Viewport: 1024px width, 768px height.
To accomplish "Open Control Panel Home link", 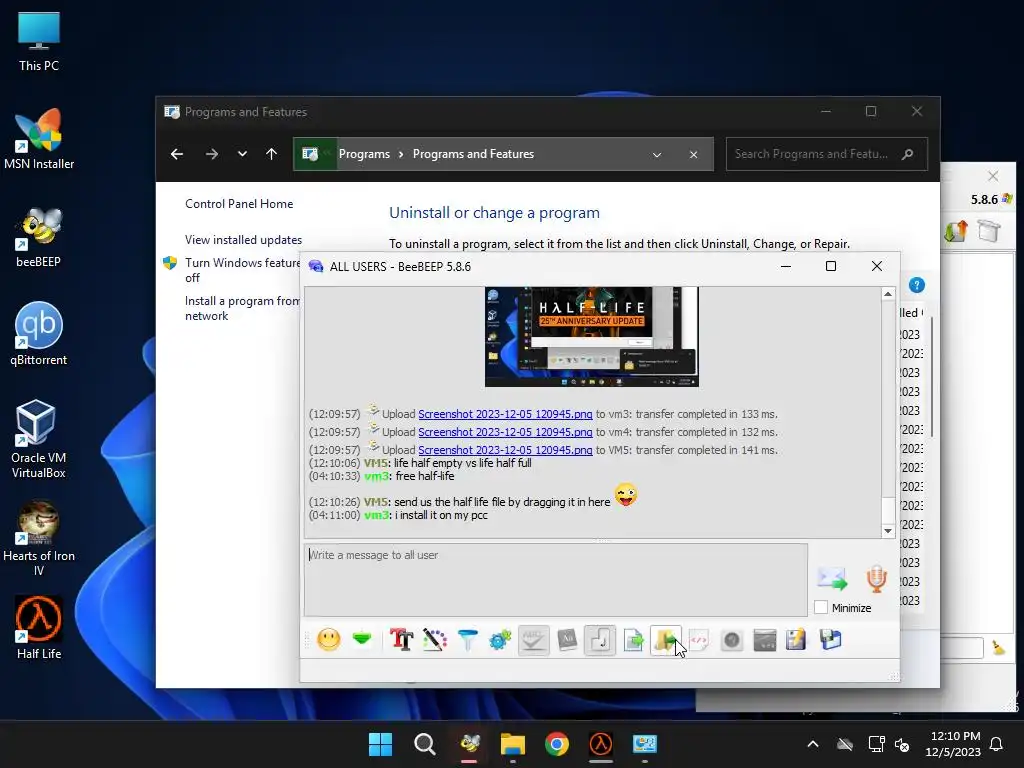I will tap(239, 204).
